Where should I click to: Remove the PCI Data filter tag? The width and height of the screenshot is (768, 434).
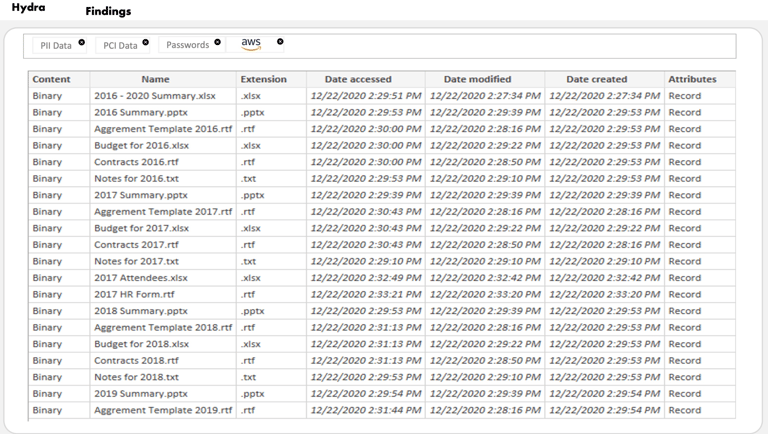pyautogui.click(x=145, y=42)
